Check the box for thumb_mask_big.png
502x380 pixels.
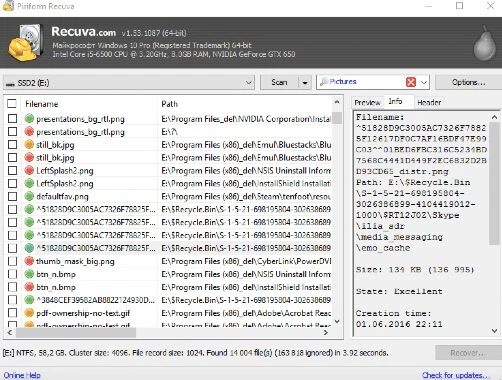point(12,261)
